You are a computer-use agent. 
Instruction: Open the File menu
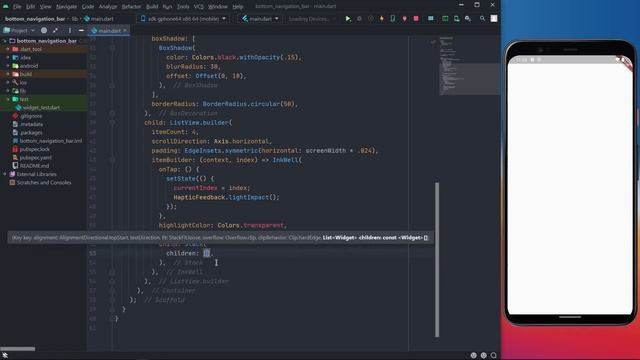(17, 7)
